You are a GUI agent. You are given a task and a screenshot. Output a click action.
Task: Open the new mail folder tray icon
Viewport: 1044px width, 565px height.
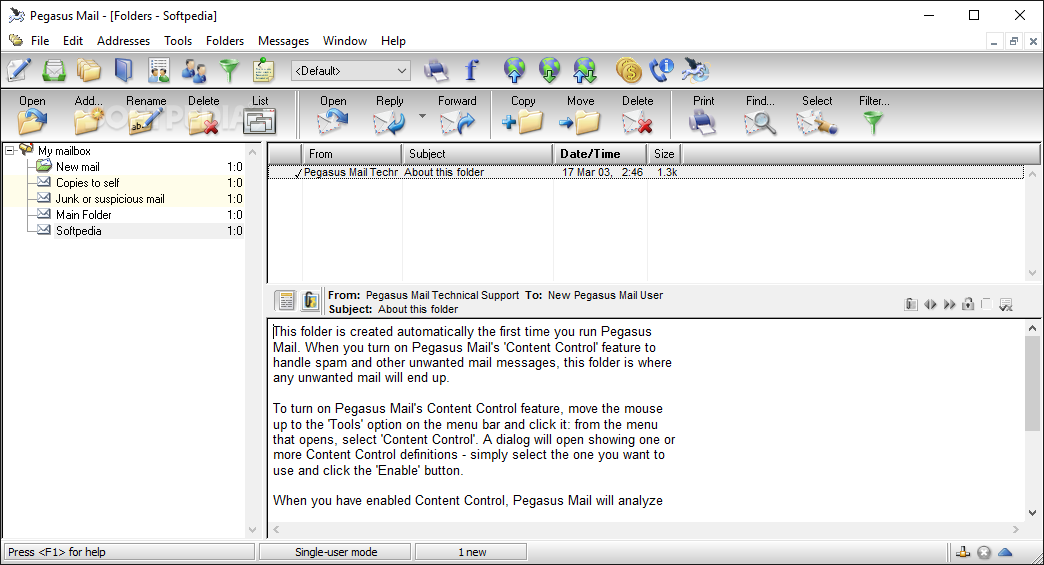54,70
